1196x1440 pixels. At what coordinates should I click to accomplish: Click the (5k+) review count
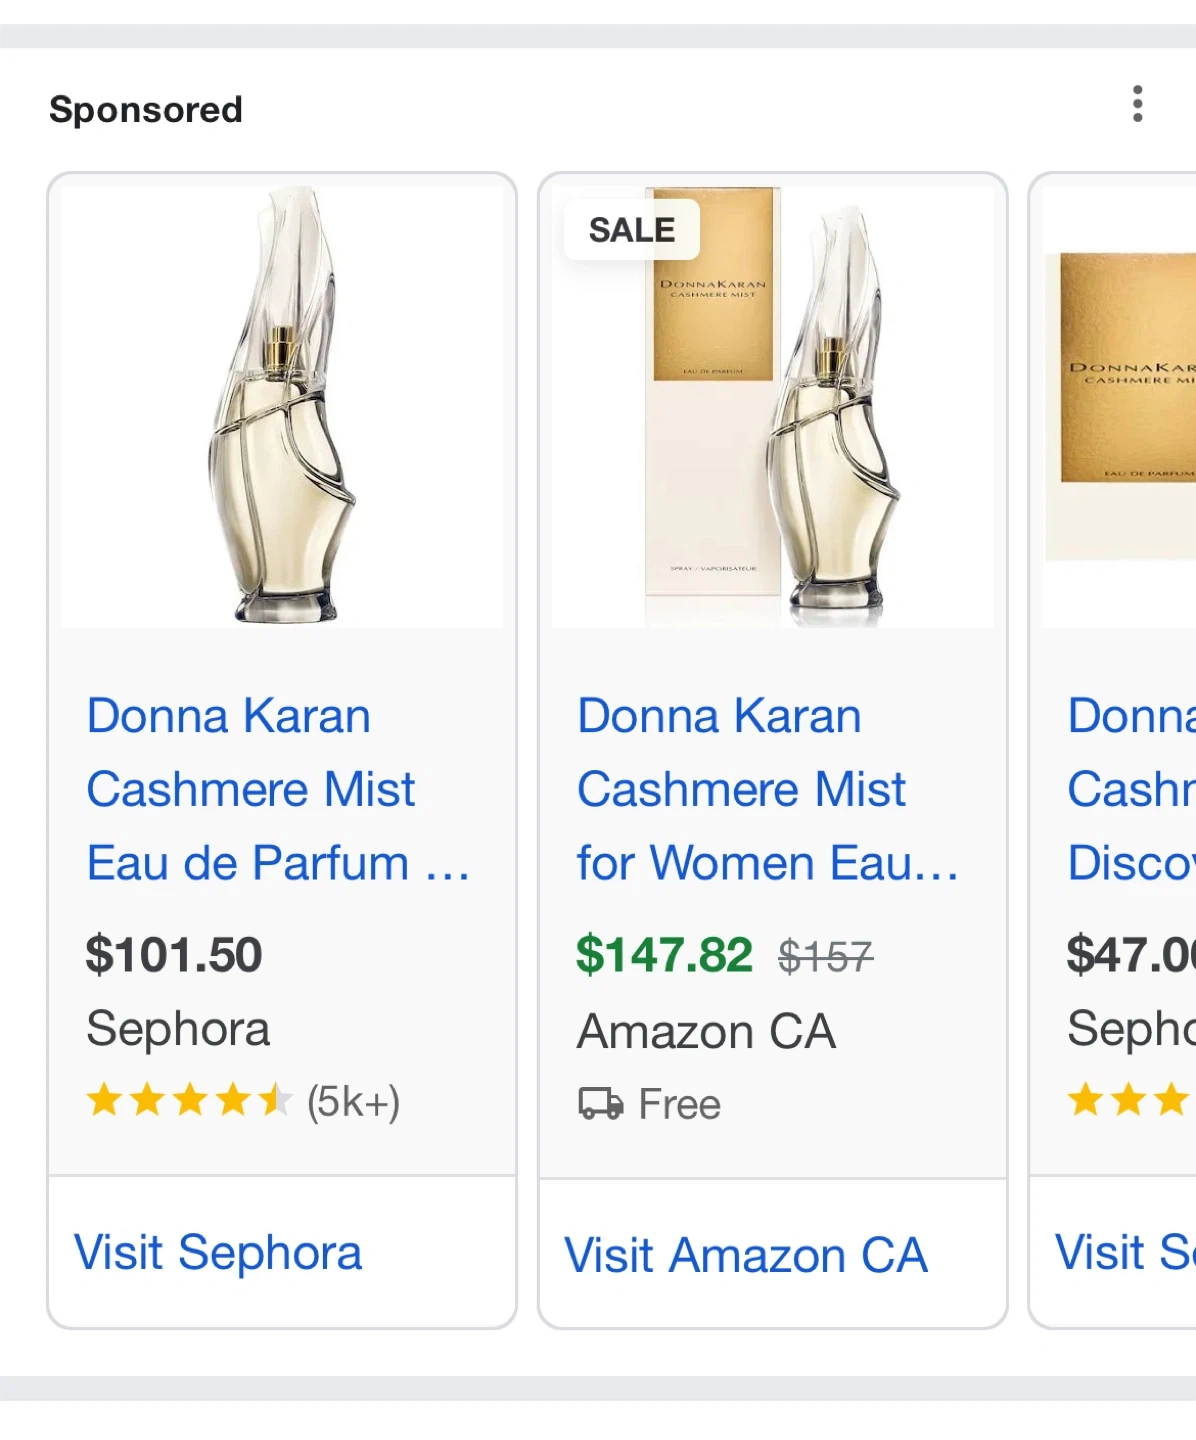(x=353, y=1101)
